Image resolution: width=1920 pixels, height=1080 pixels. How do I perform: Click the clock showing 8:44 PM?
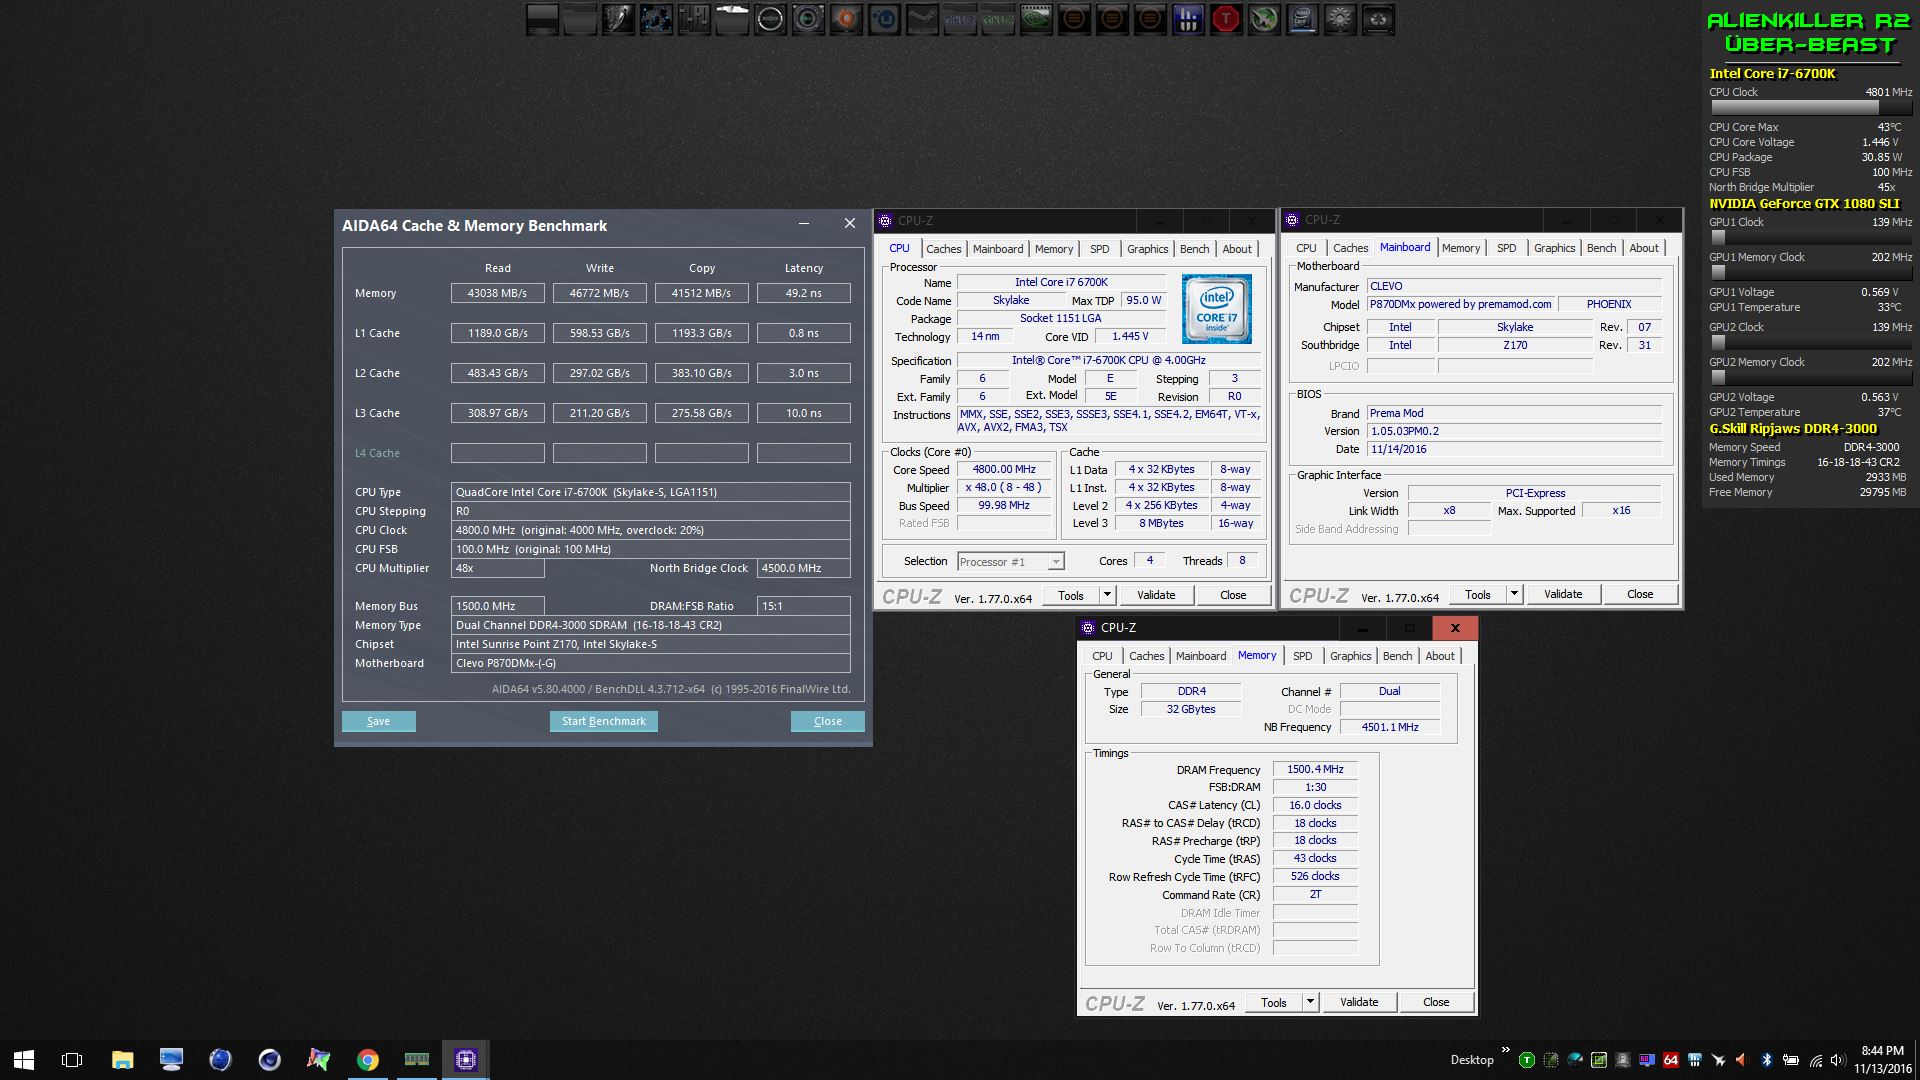tap(1882, 1051)
